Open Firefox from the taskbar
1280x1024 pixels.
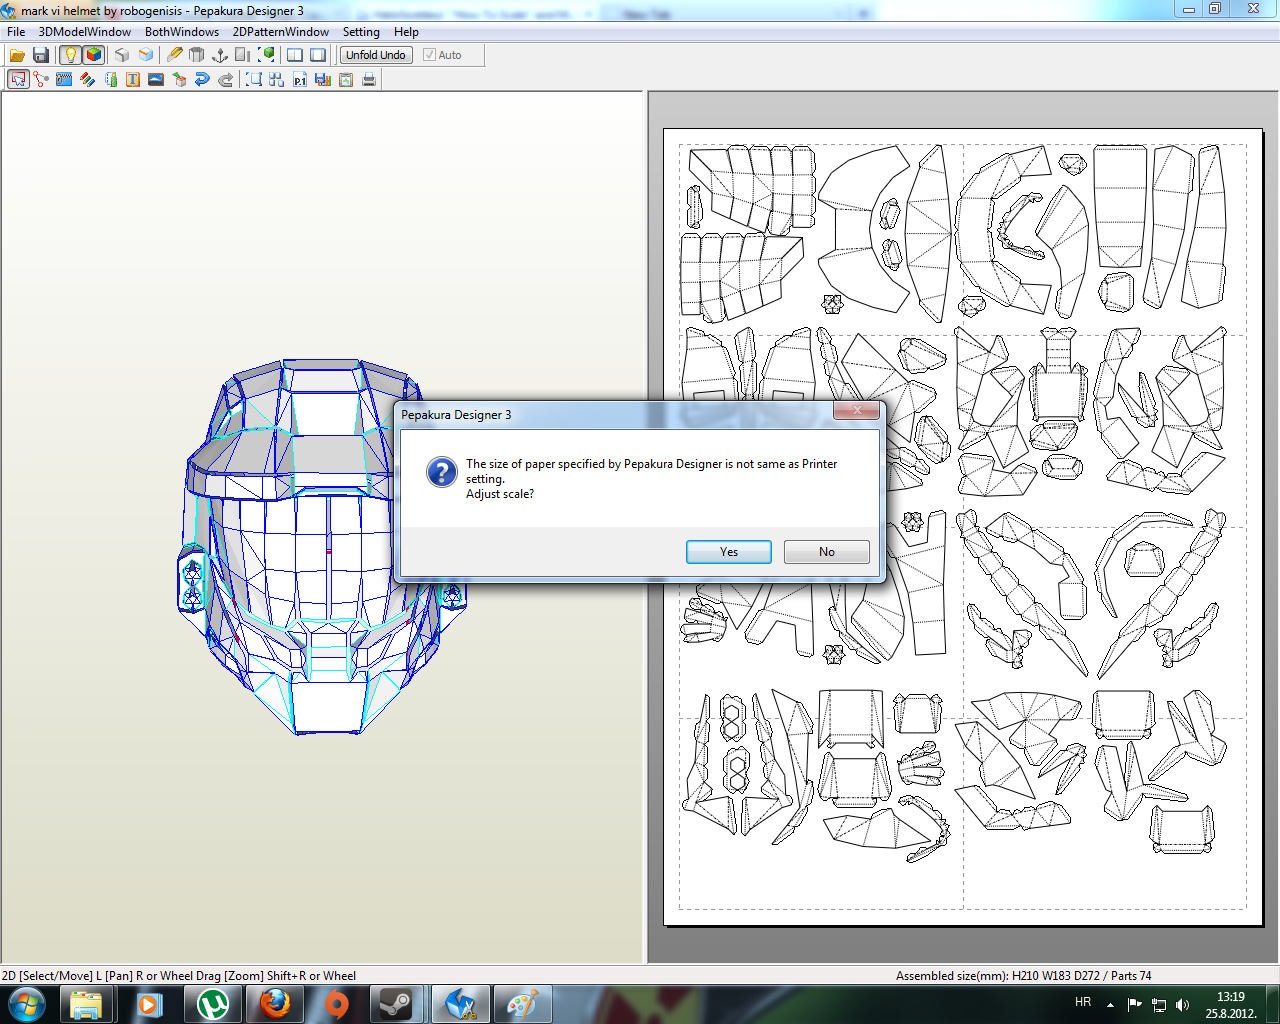pos(275,1004)
